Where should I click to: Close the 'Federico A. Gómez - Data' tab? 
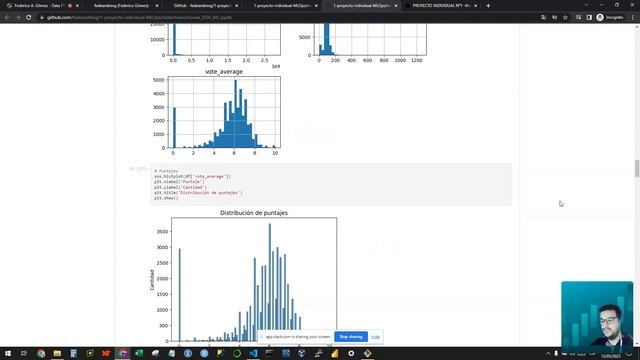(78, 6)
